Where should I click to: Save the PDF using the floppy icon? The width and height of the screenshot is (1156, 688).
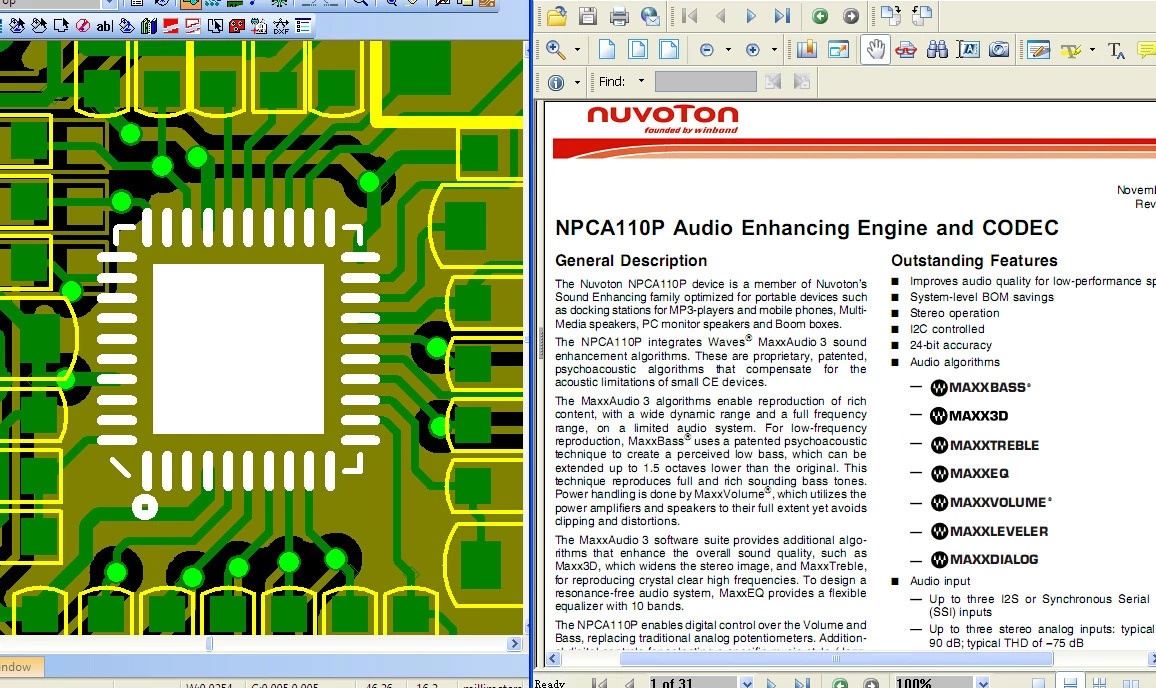(x=588, y=15)
